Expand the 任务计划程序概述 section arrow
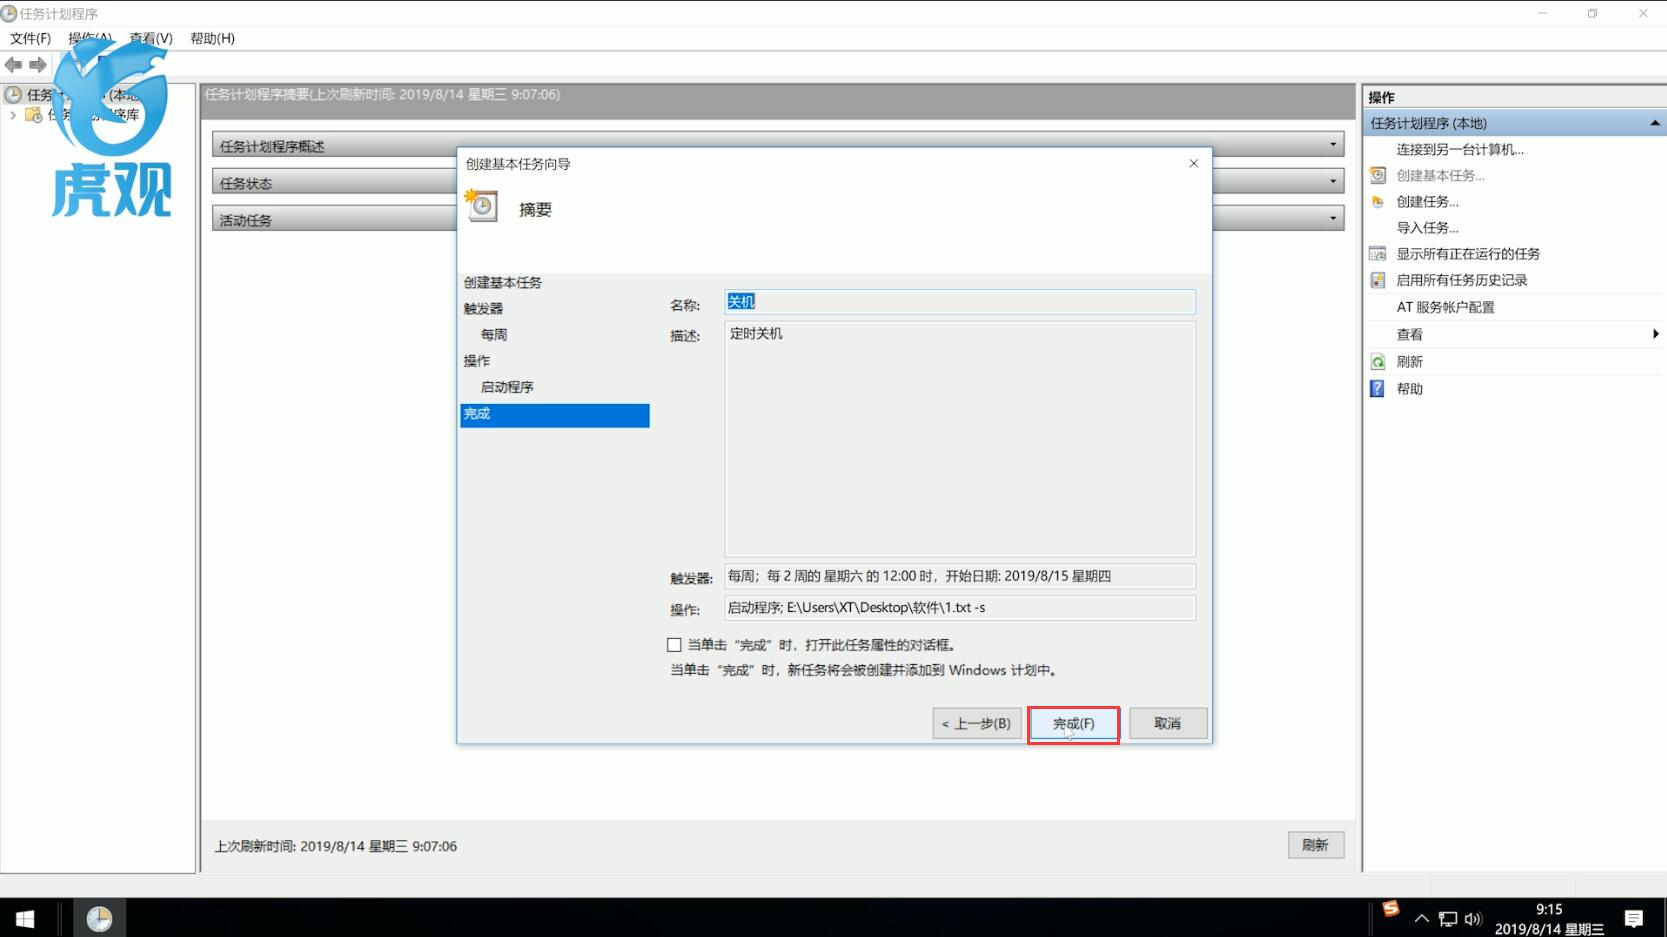Viewport: 1667px width, 937px height. [1333, 145]
